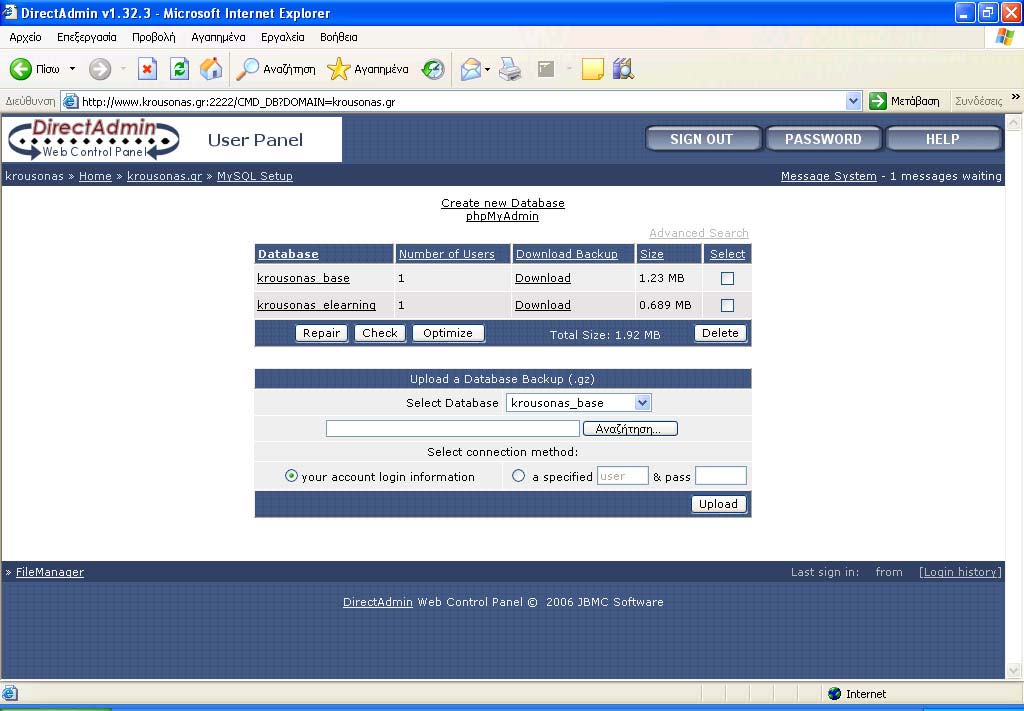This screenshot has height=711, width=1024.
Task: Click the Windows flag logo
Action: [x=1004, y=37]
